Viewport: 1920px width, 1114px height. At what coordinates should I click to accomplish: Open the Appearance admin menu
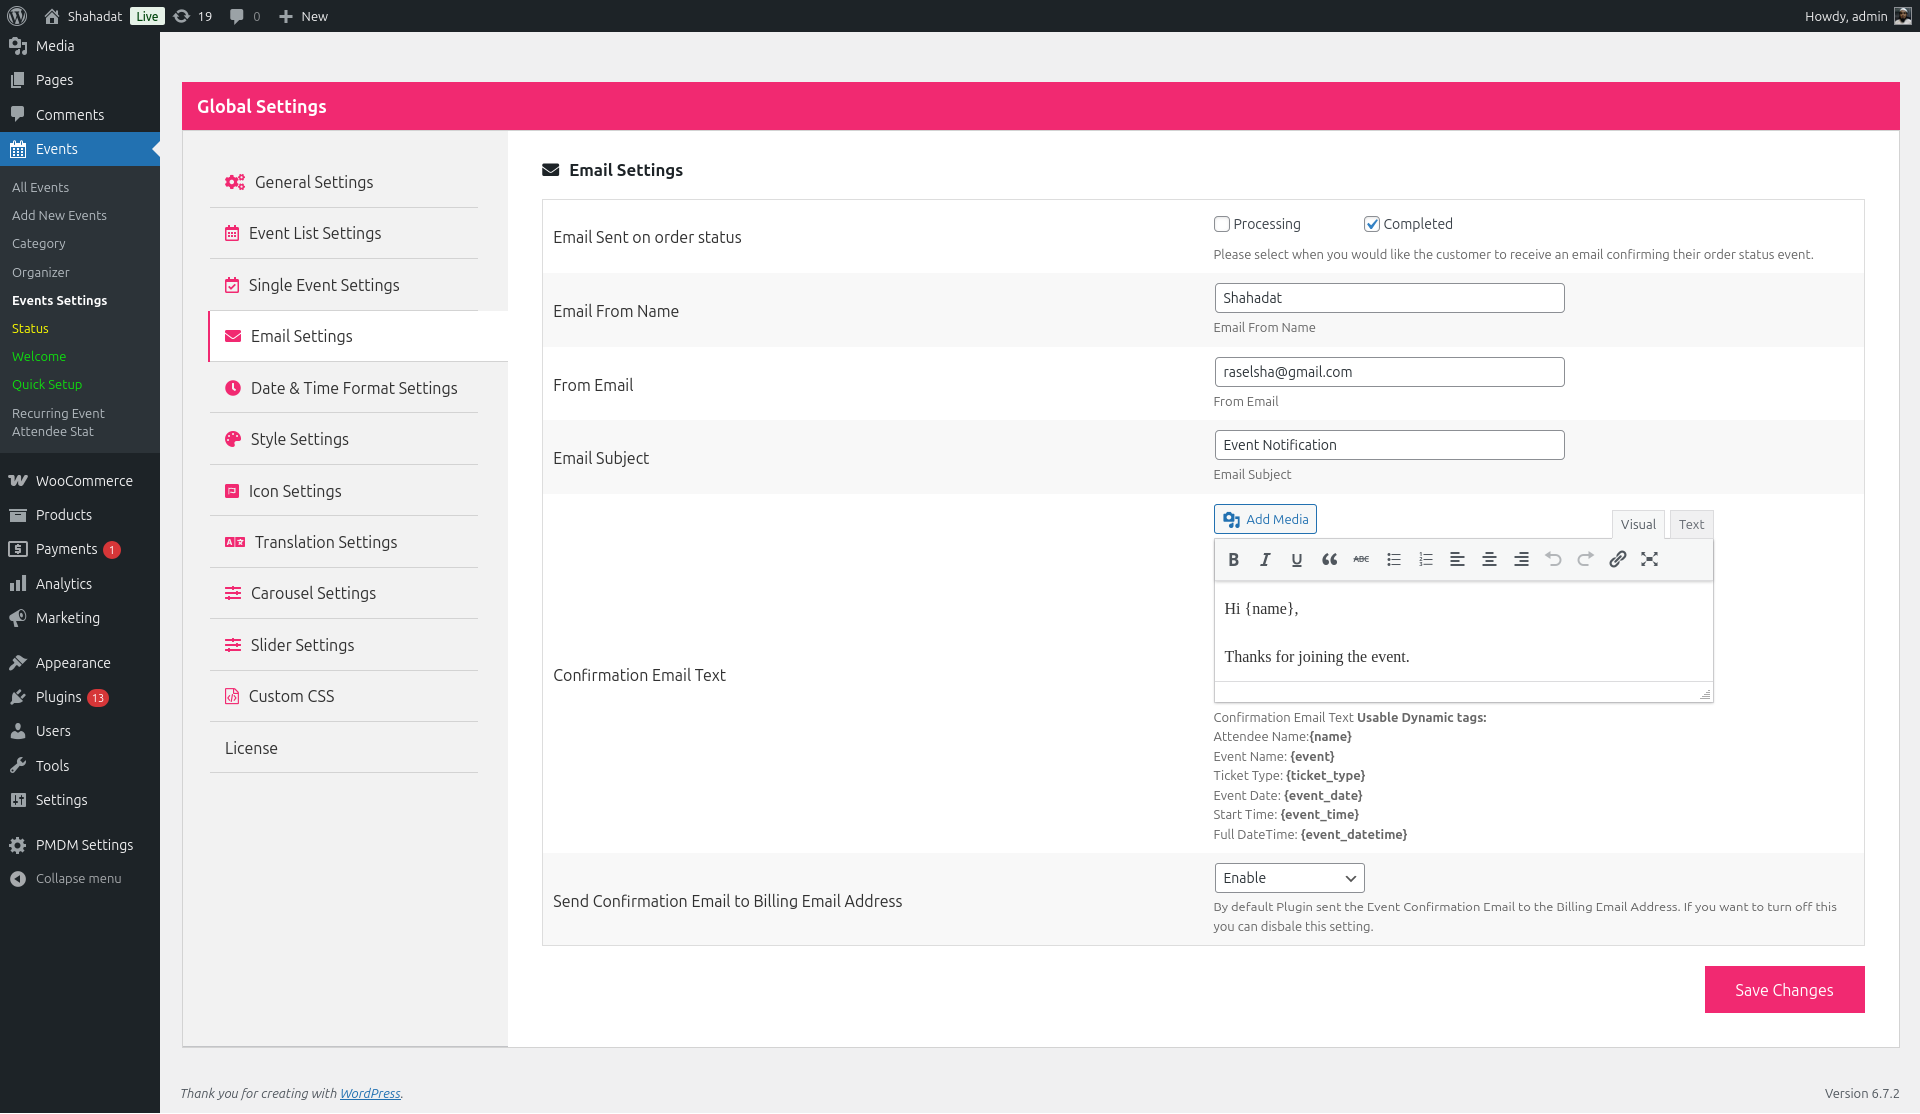(80, 663)
